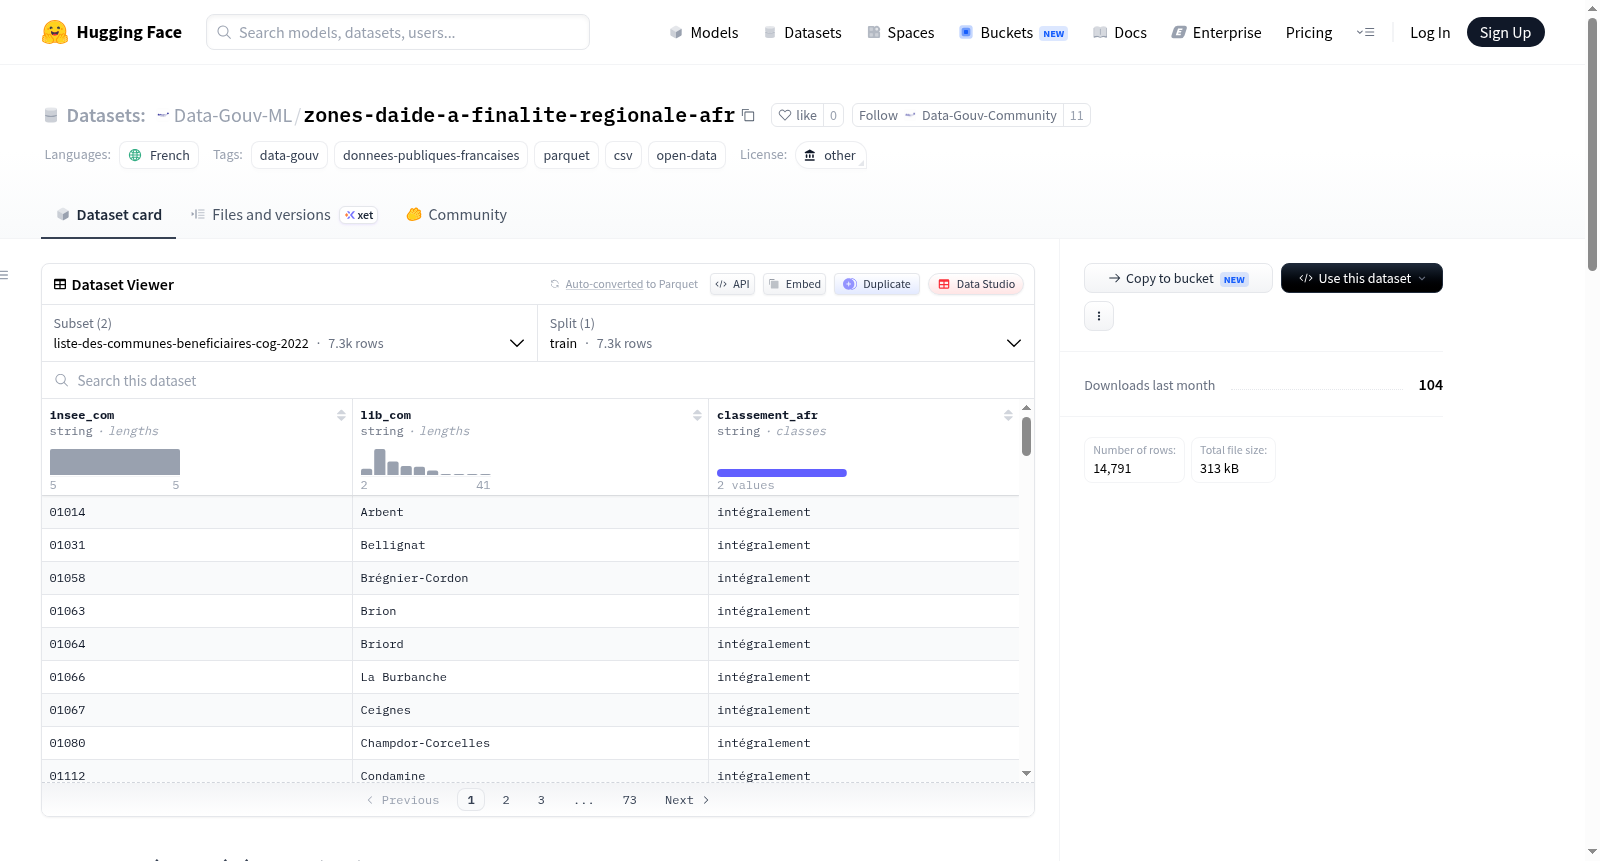Open Data Studio
1600x861 pixels.
(976, 284)
